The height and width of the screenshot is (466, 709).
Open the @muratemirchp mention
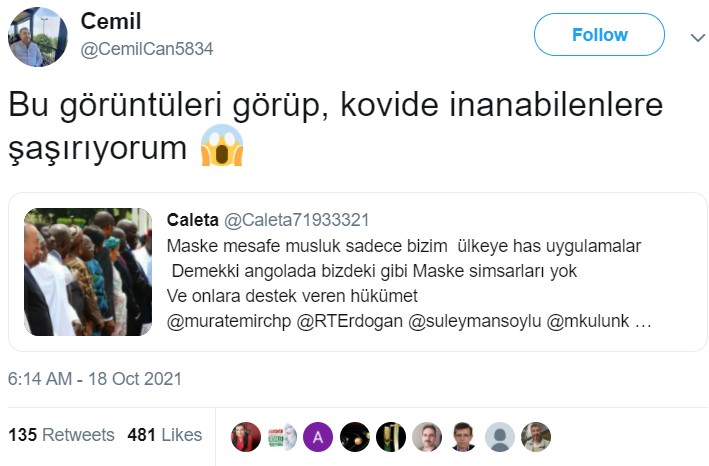pyautogui.click(x=229, y=321)
